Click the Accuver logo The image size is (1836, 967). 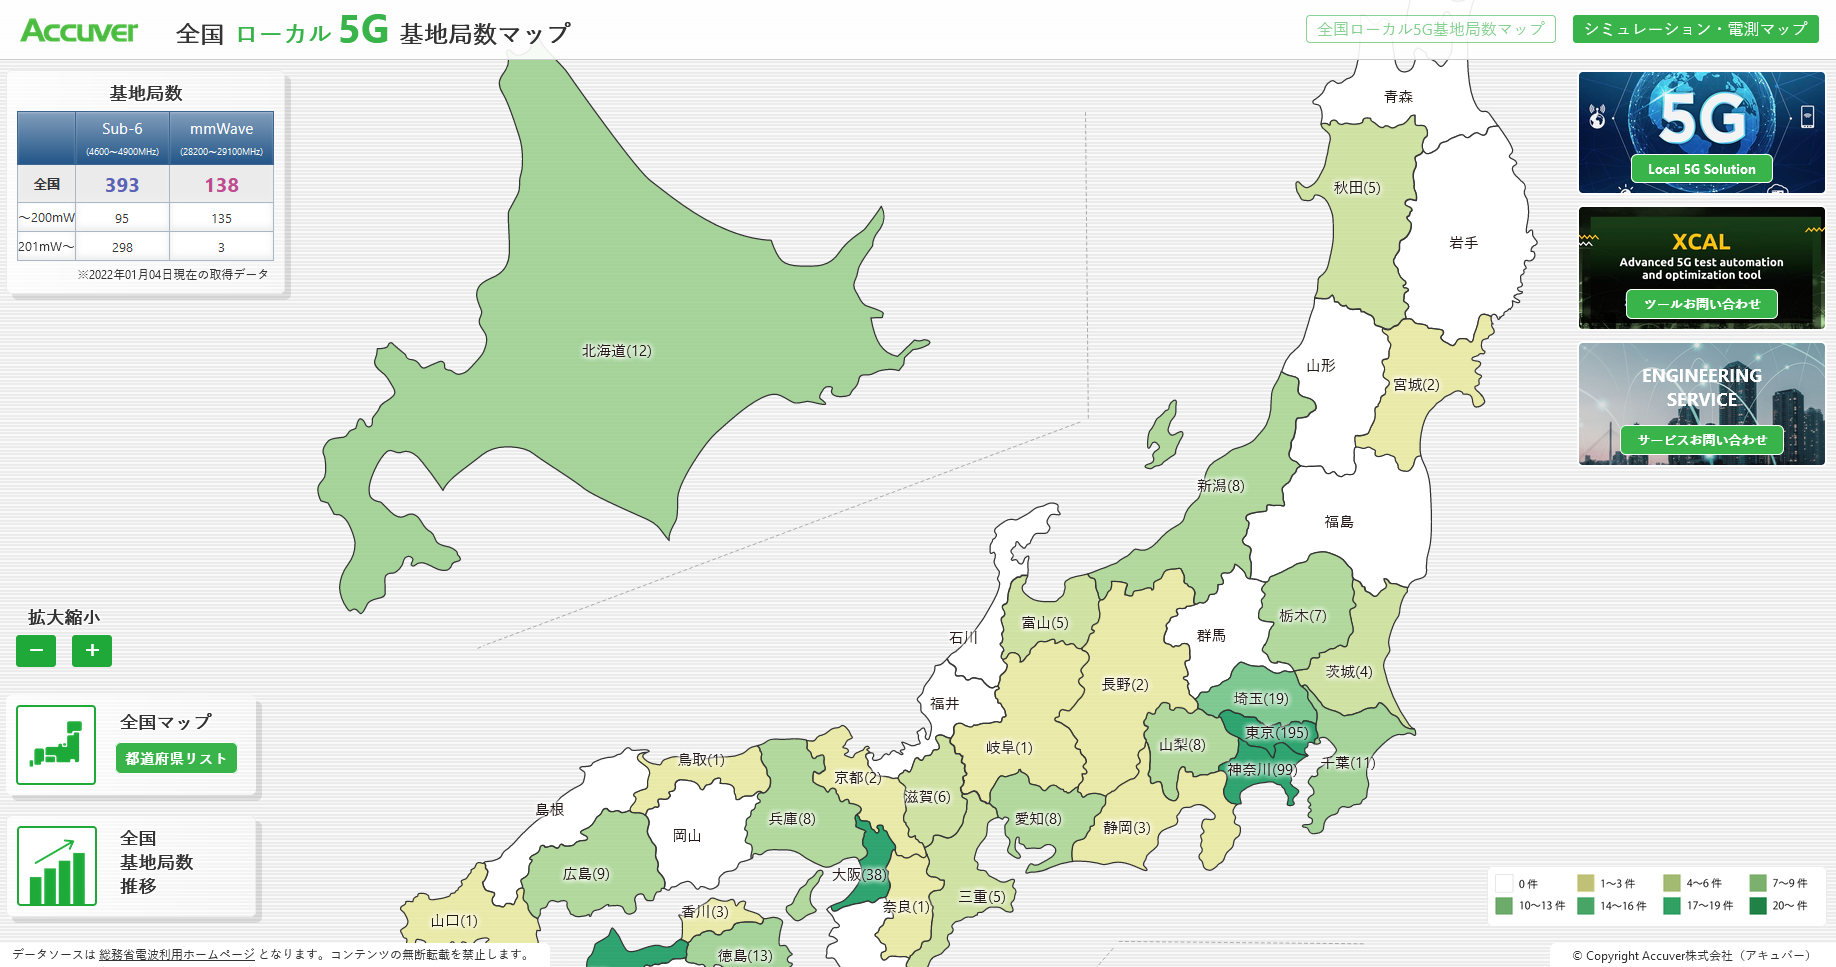79,30
